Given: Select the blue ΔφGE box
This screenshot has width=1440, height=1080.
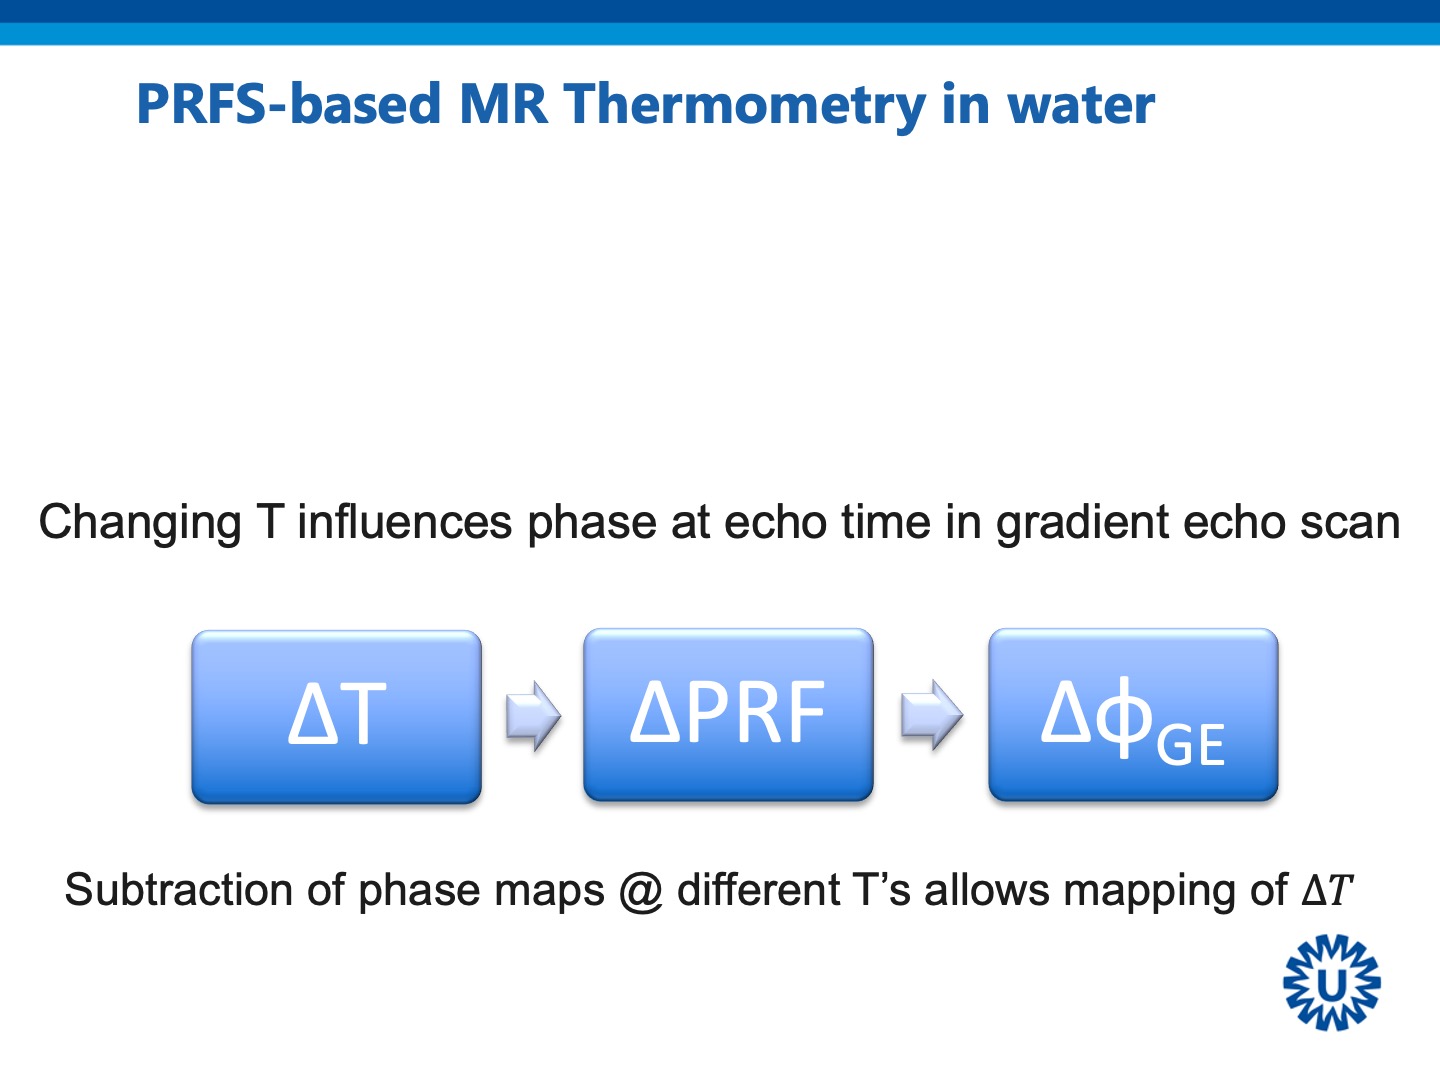Looking at the screenshot, I should (1133, 714).
